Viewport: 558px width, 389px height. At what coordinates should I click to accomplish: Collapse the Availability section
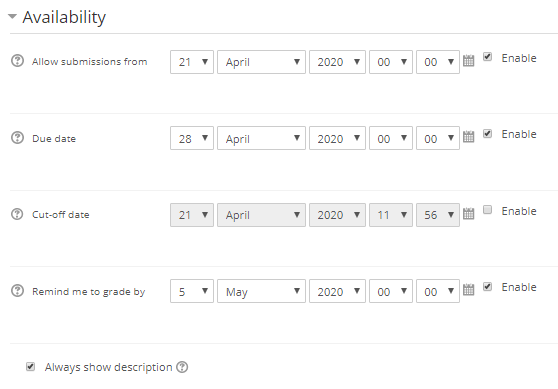pos(12,16)
